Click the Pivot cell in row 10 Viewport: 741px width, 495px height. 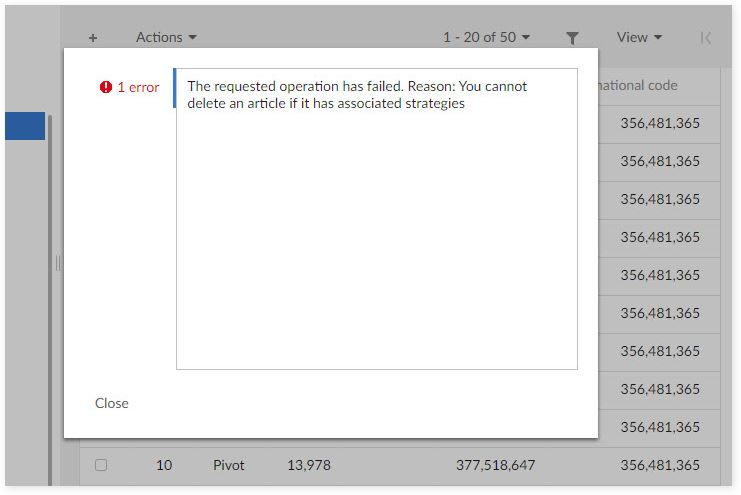[229, 465]
